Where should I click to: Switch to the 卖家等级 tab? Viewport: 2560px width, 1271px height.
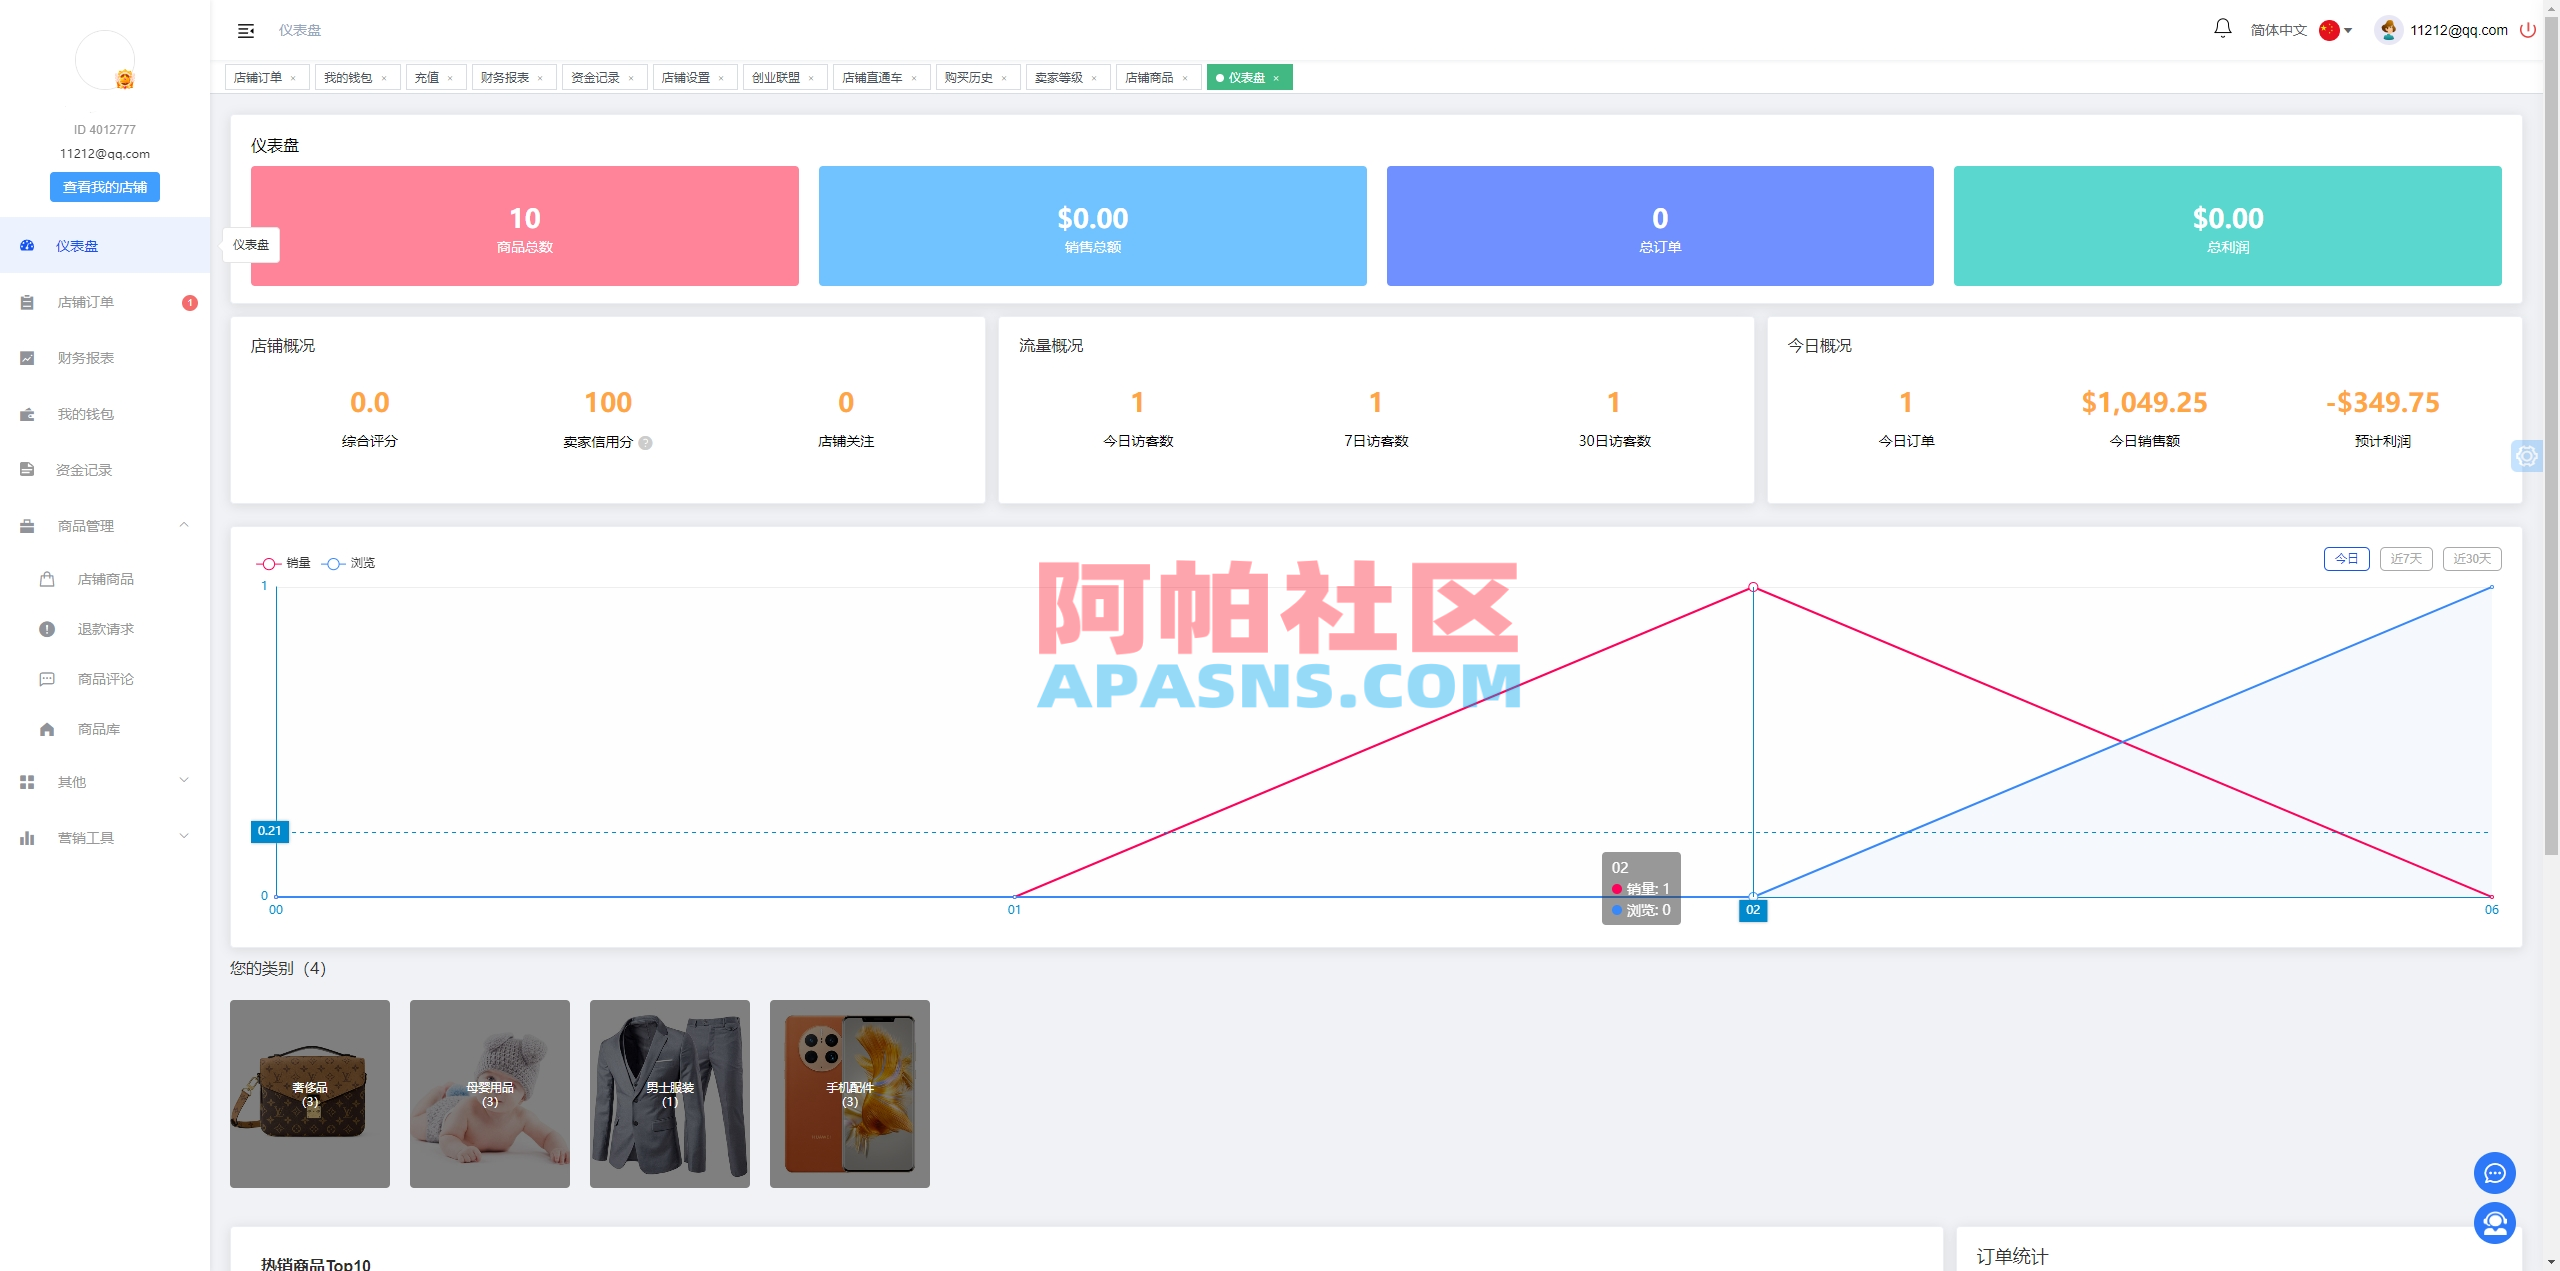pyautogui.click(x=1060, y=77)
